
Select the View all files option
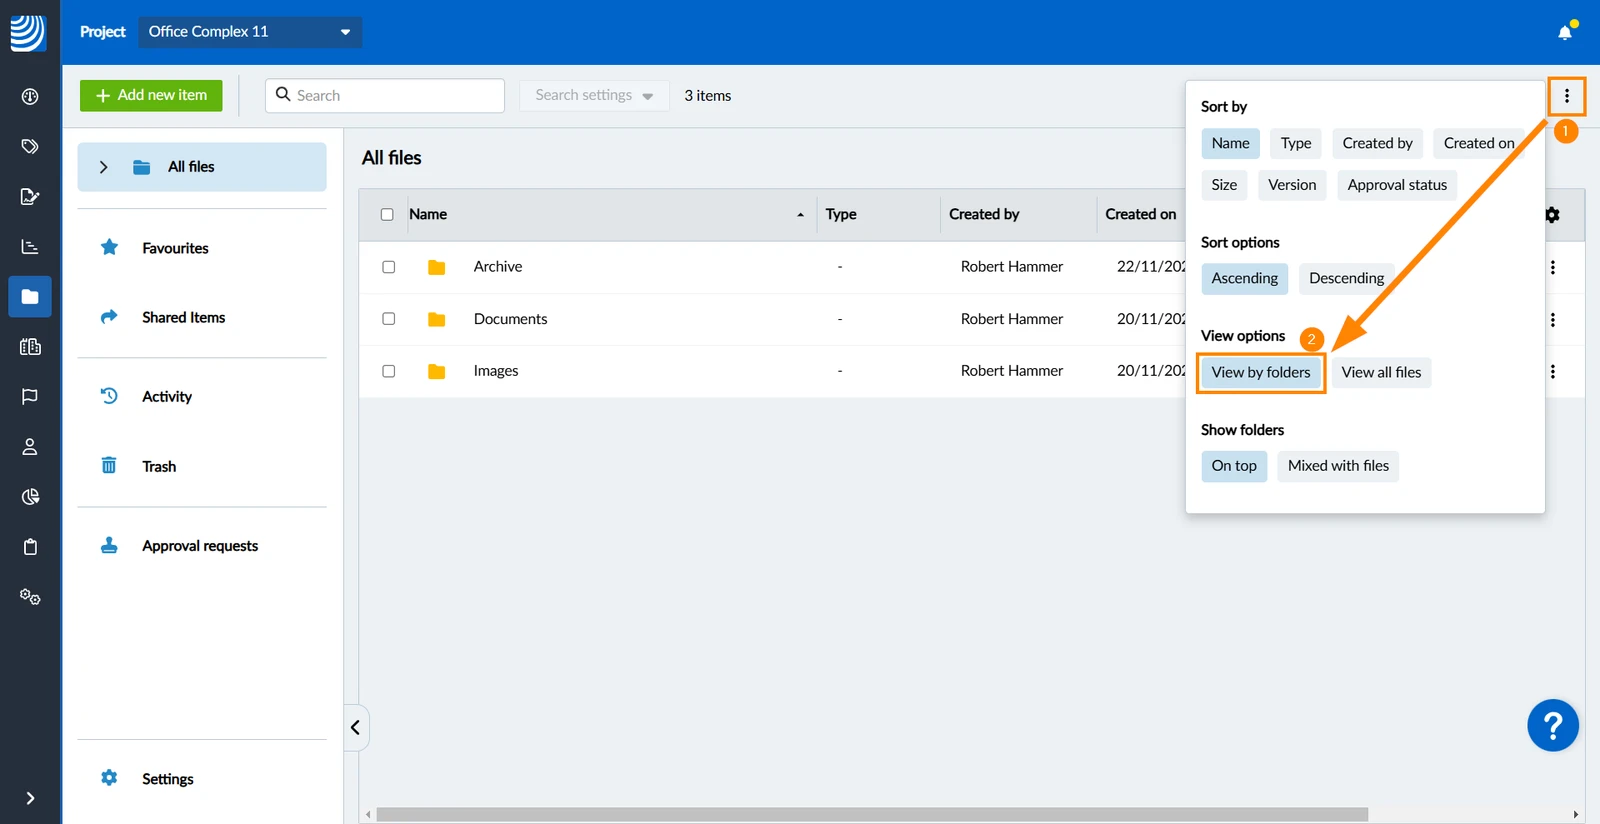tap(1381, 372)
